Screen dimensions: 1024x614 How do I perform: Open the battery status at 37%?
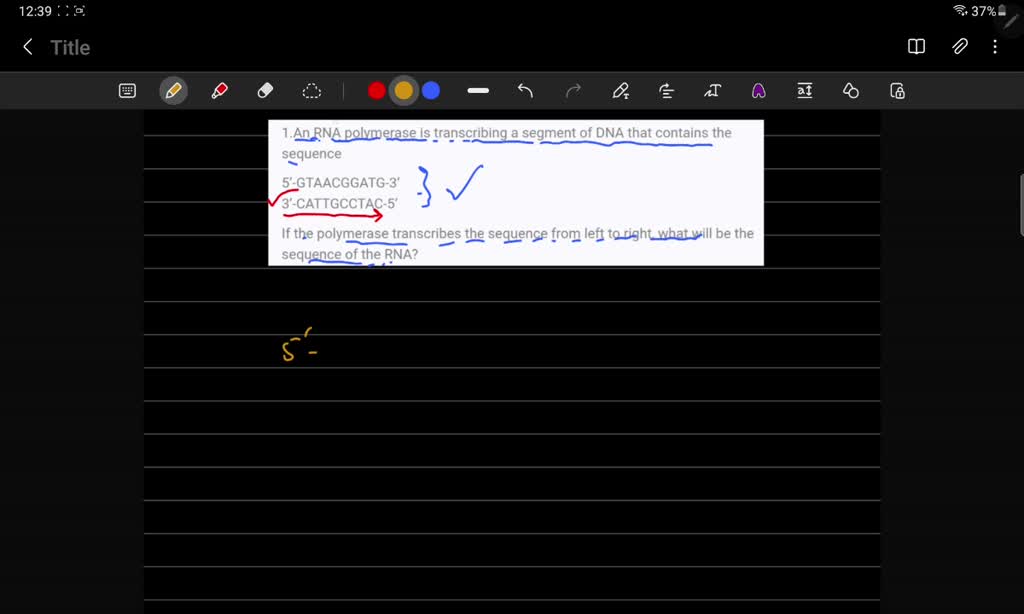tap(983, 11)
